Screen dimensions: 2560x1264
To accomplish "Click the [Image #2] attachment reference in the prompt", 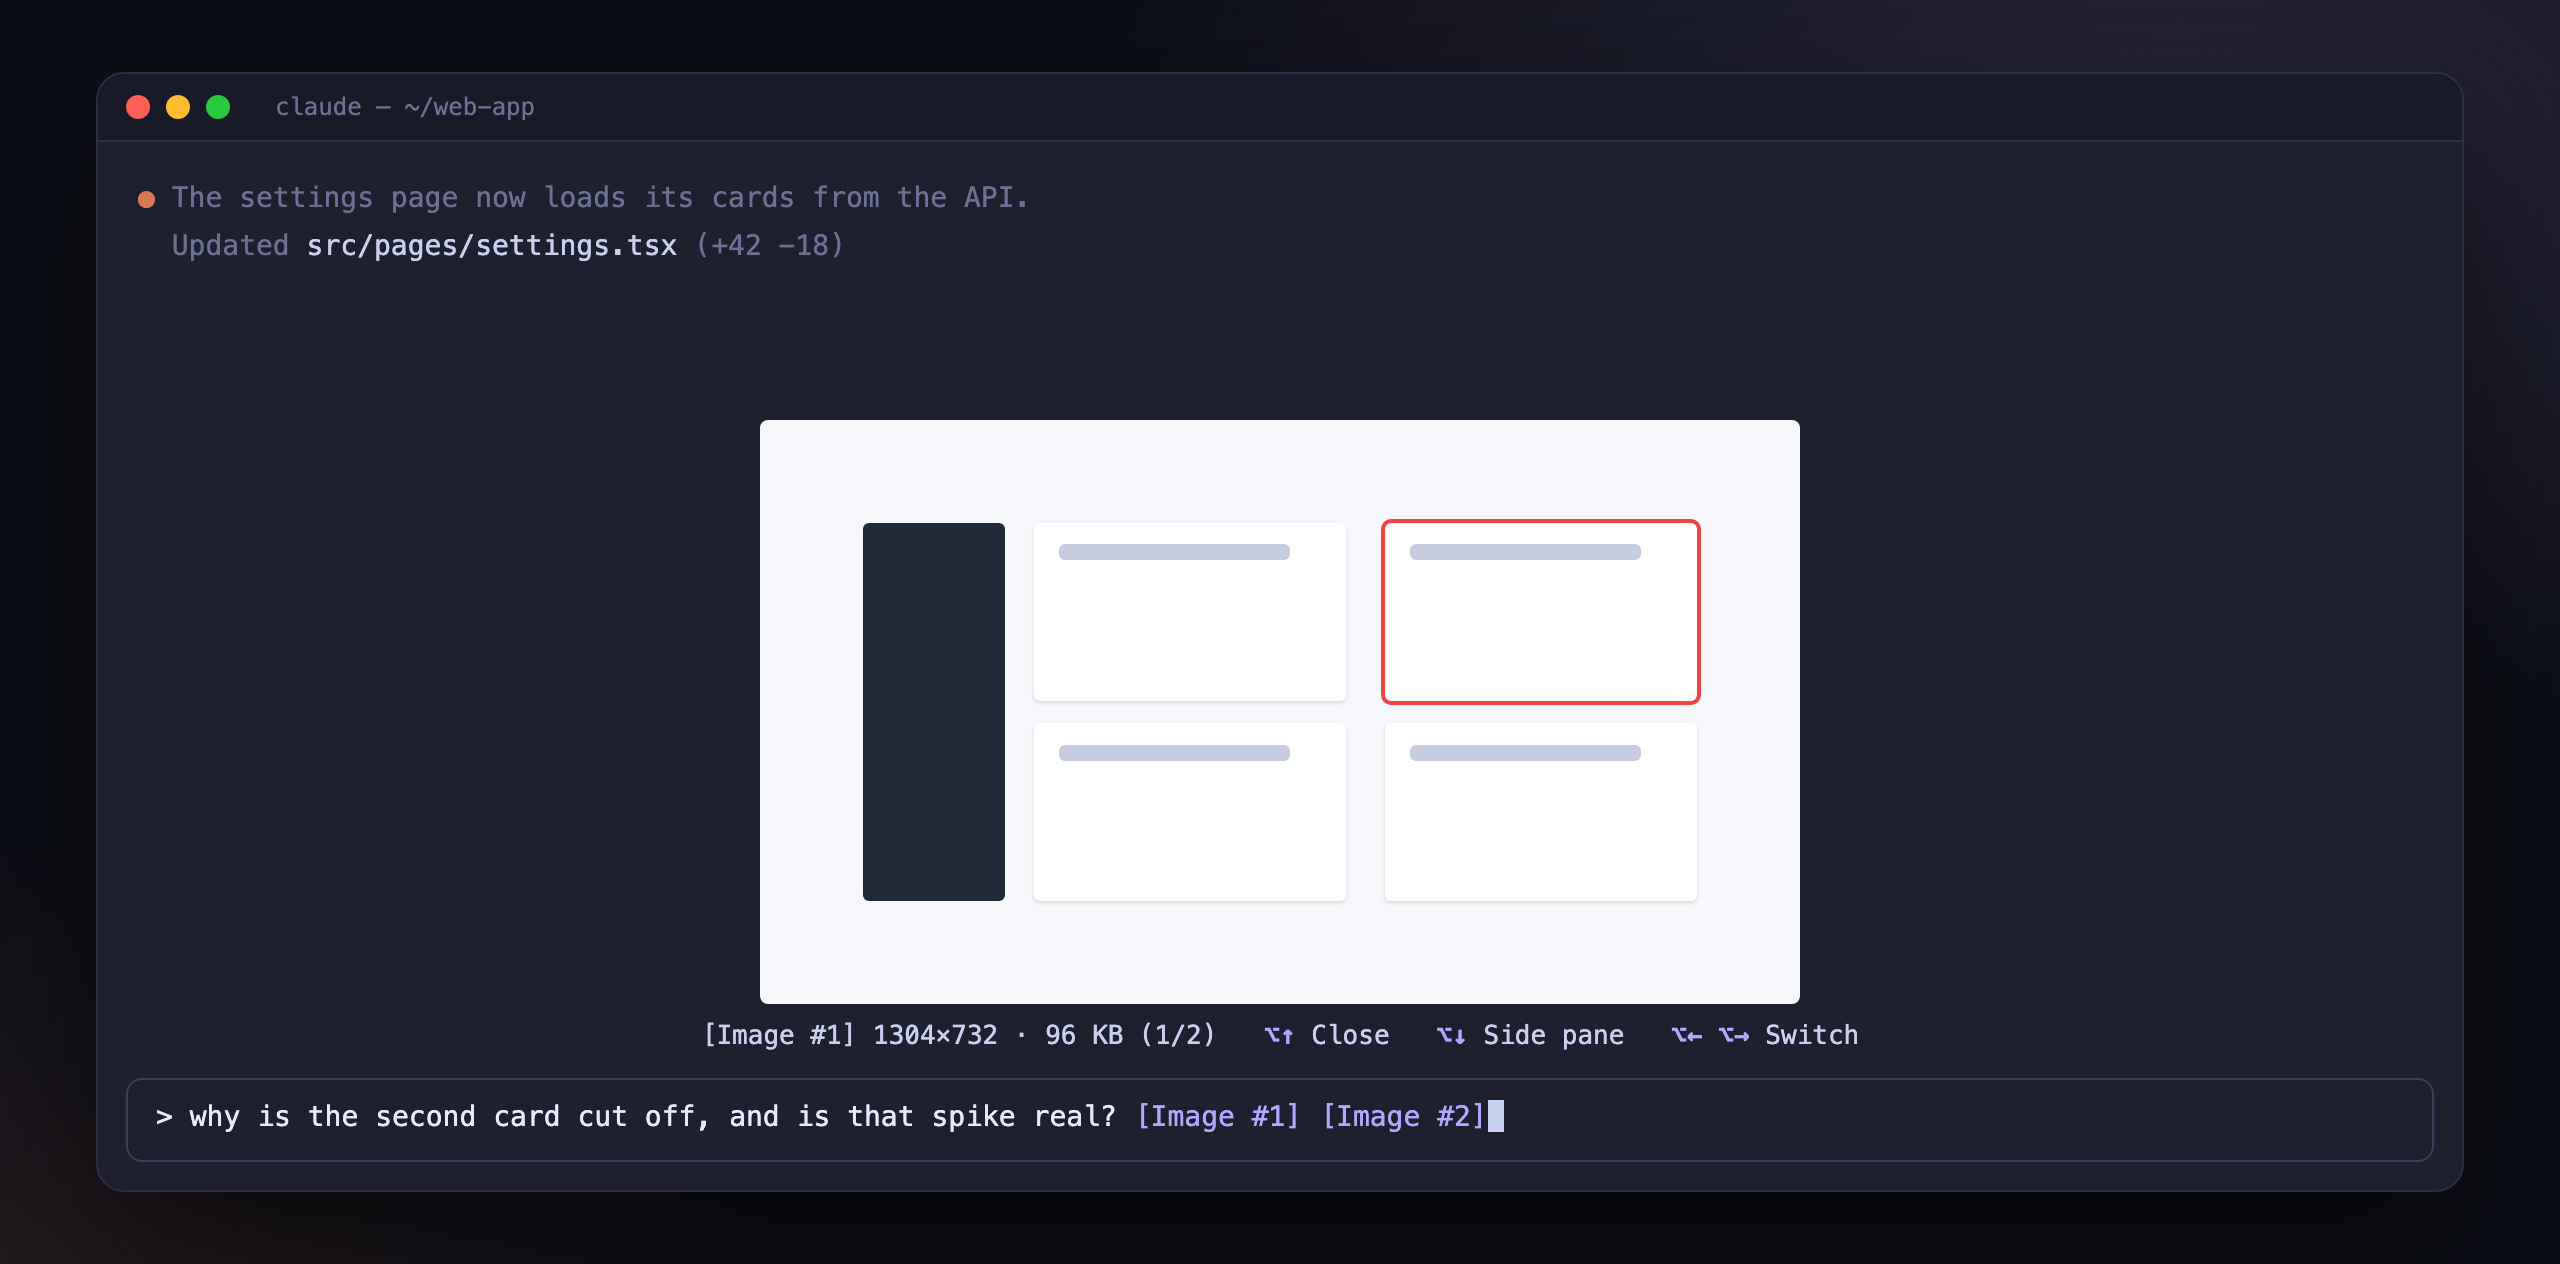I will [x=1403, y=1117].
